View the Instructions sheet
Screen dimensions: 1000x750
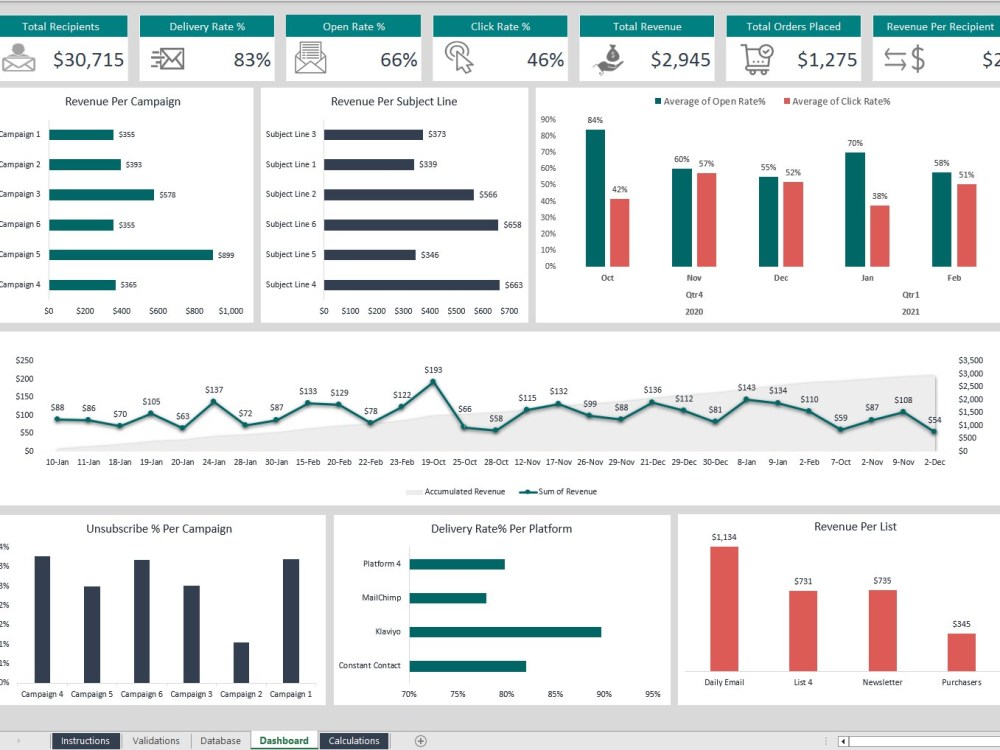85,740
